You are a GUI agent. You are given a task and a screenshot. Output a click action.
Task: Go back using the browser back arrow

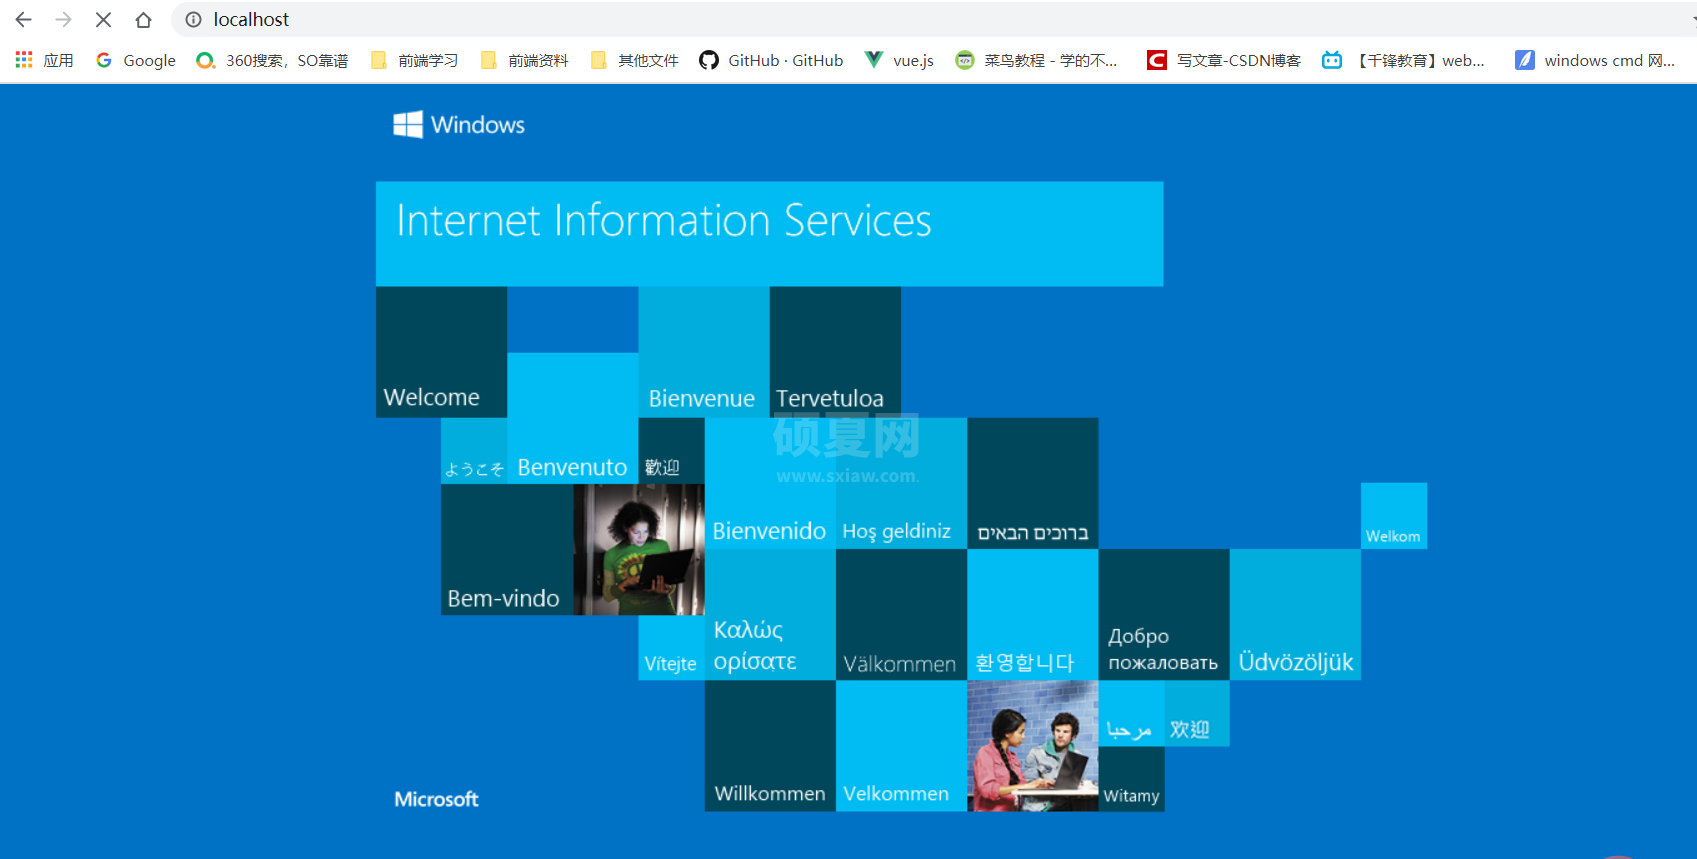coord(23,19)
